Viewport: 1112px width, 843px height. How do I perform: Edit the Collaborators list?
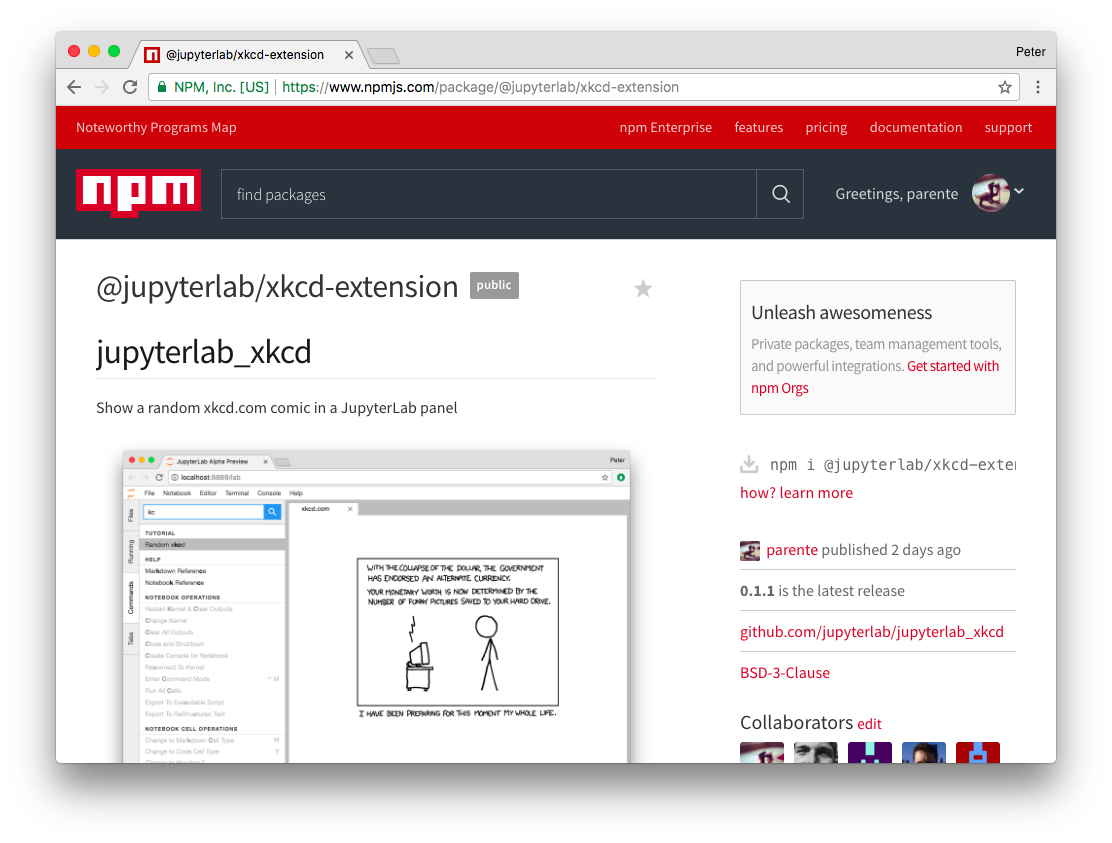pos(869,724)
